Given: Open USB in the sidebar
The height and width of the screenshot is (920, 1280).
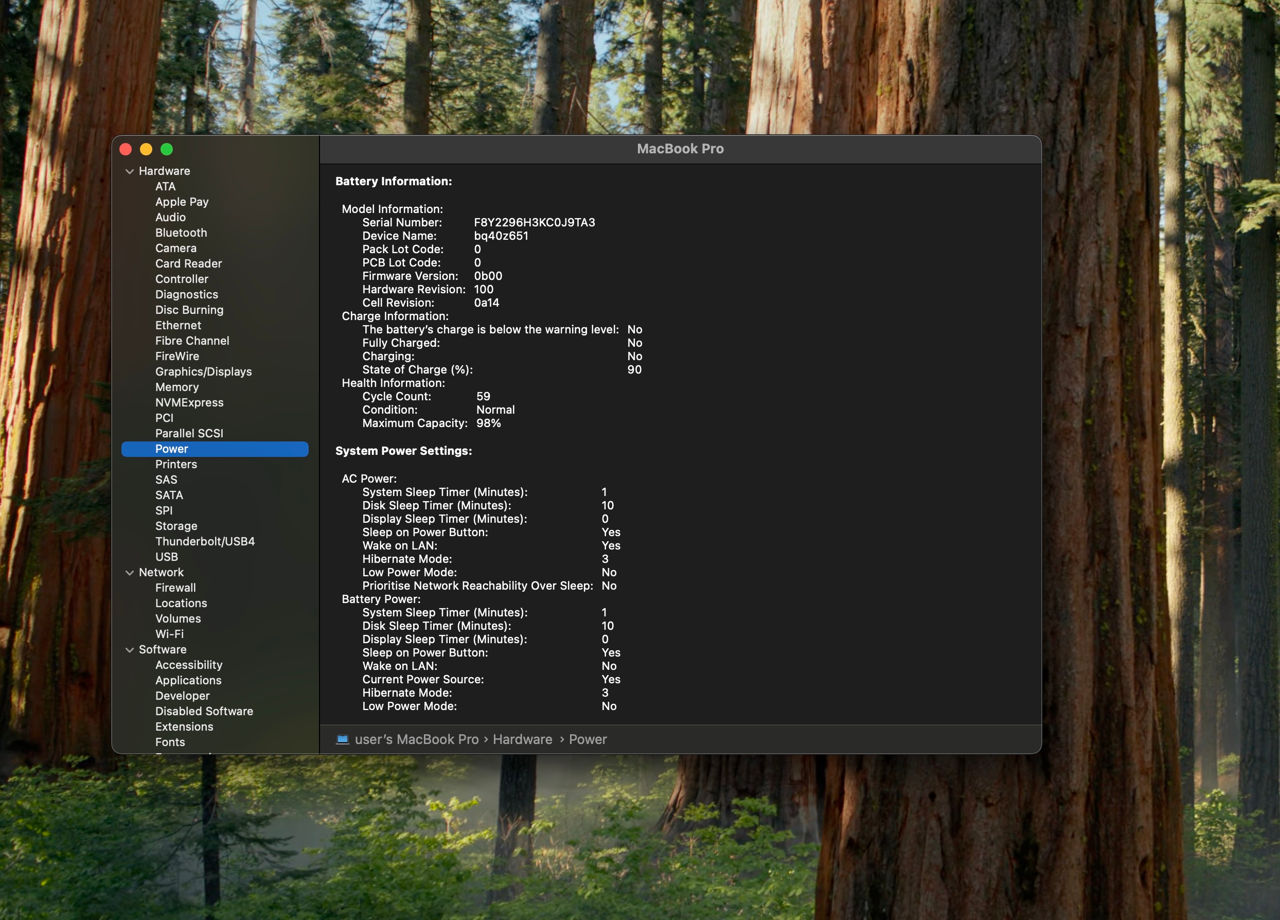Looking at the screenshot, I should (x=166, y=558).
